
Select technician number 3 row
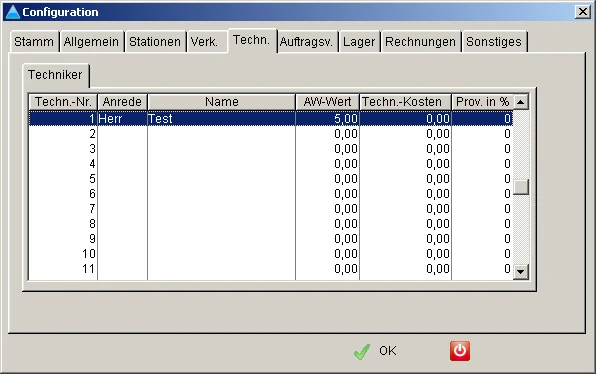pos(271,149)
